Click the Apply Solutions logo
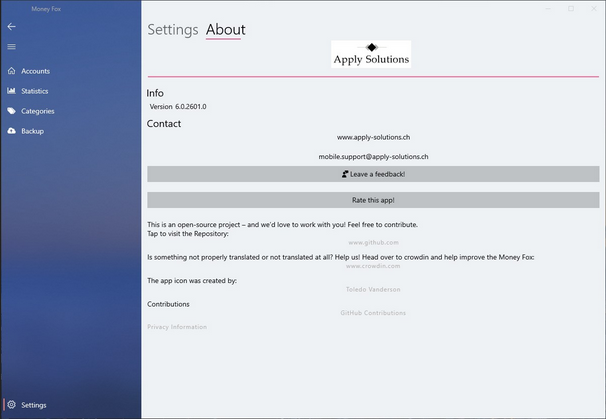606x419 pixels. click(371, 54)
